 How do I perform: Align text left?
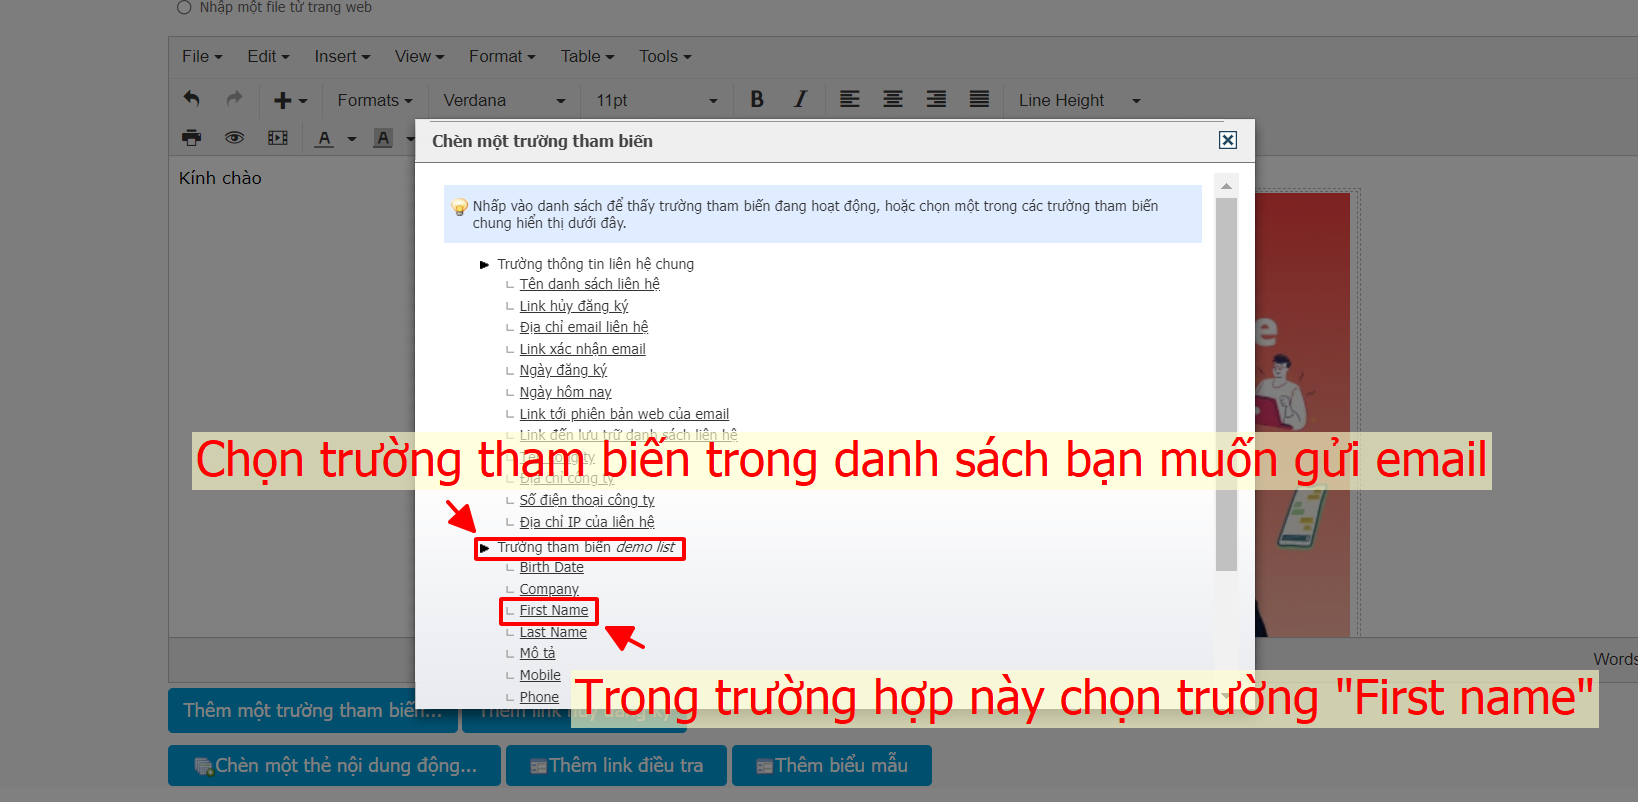pyautogui.click(x=849, y=99)
